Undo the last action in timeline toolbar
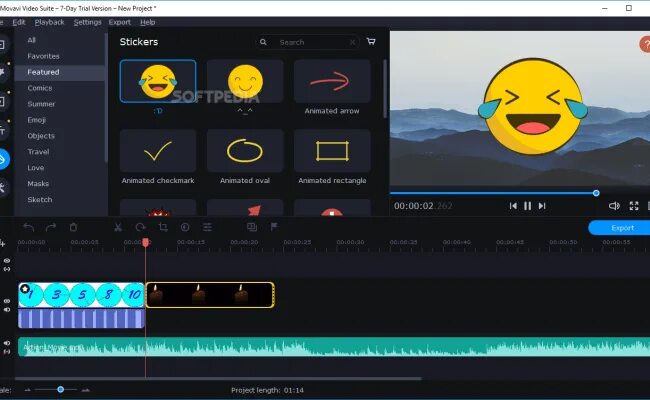Viewport: 650px width, 400px height. [29, 227]
